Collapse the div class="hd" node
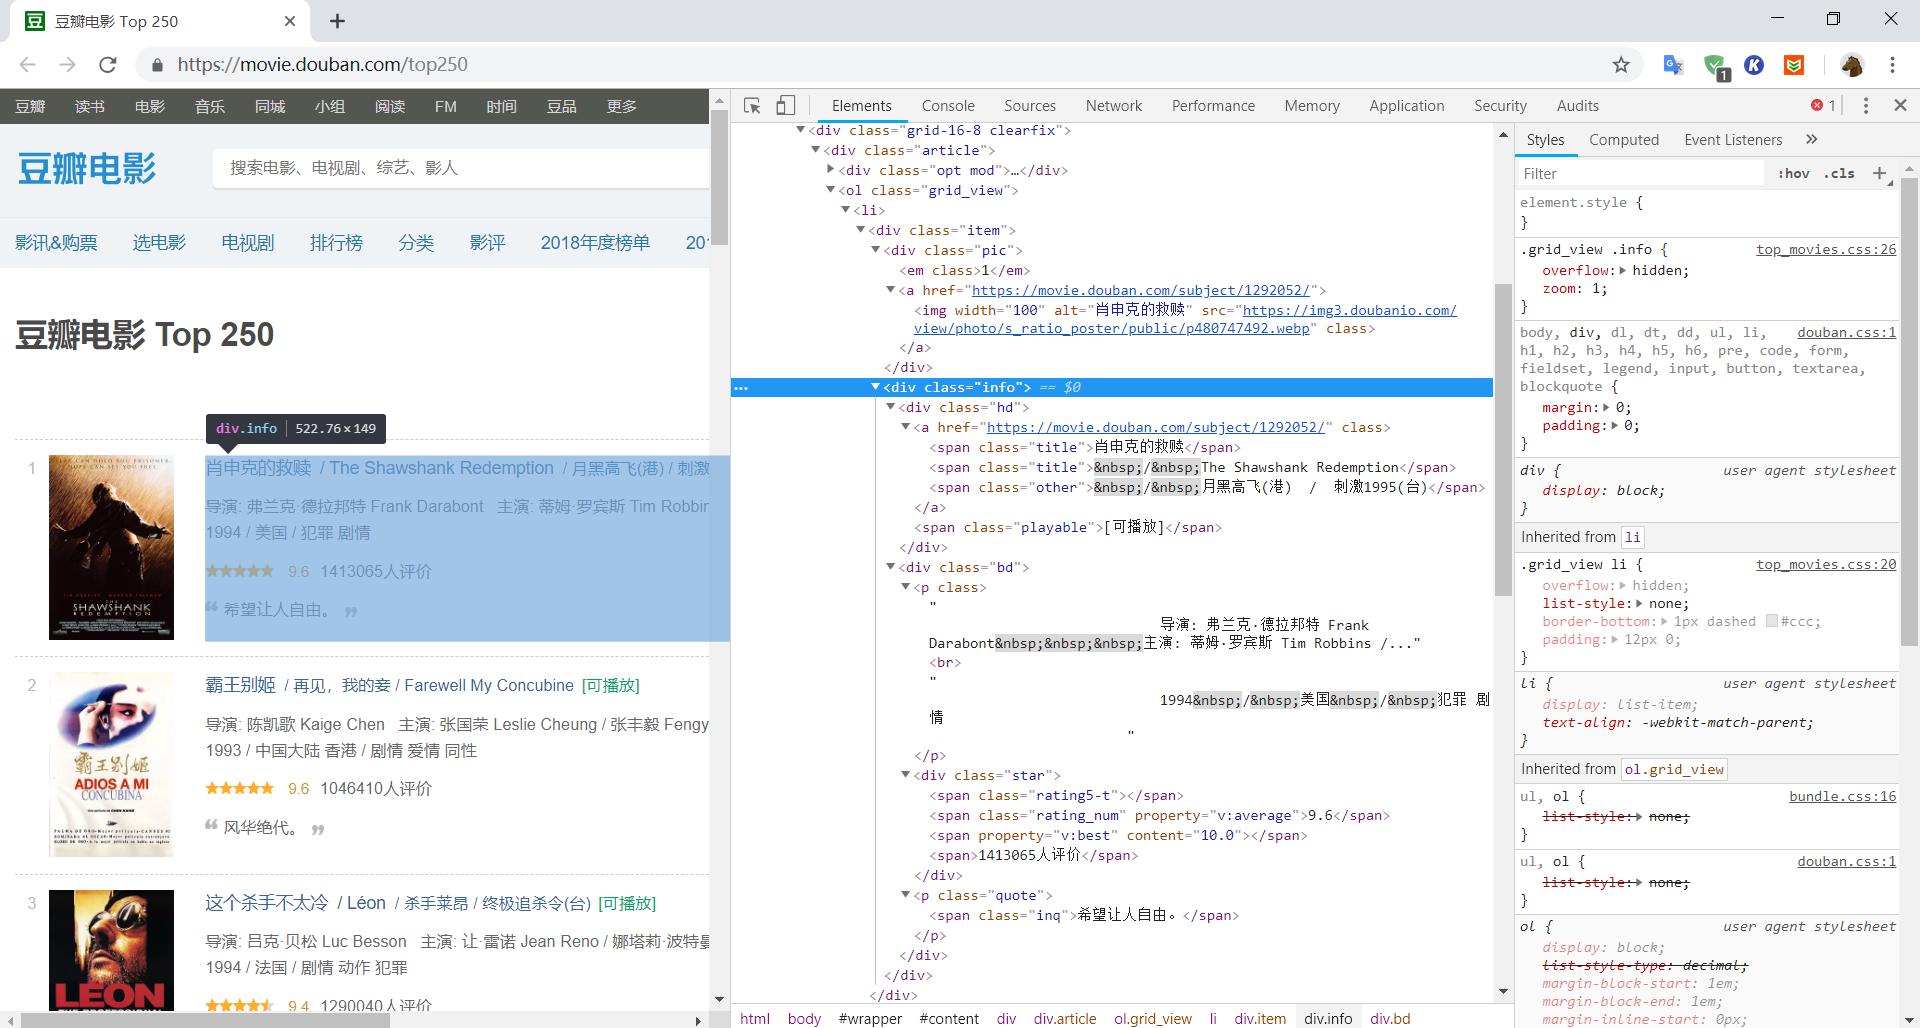Image resolution: width=1920 pixels, height=1028 pixels. [x=890, y=407]
